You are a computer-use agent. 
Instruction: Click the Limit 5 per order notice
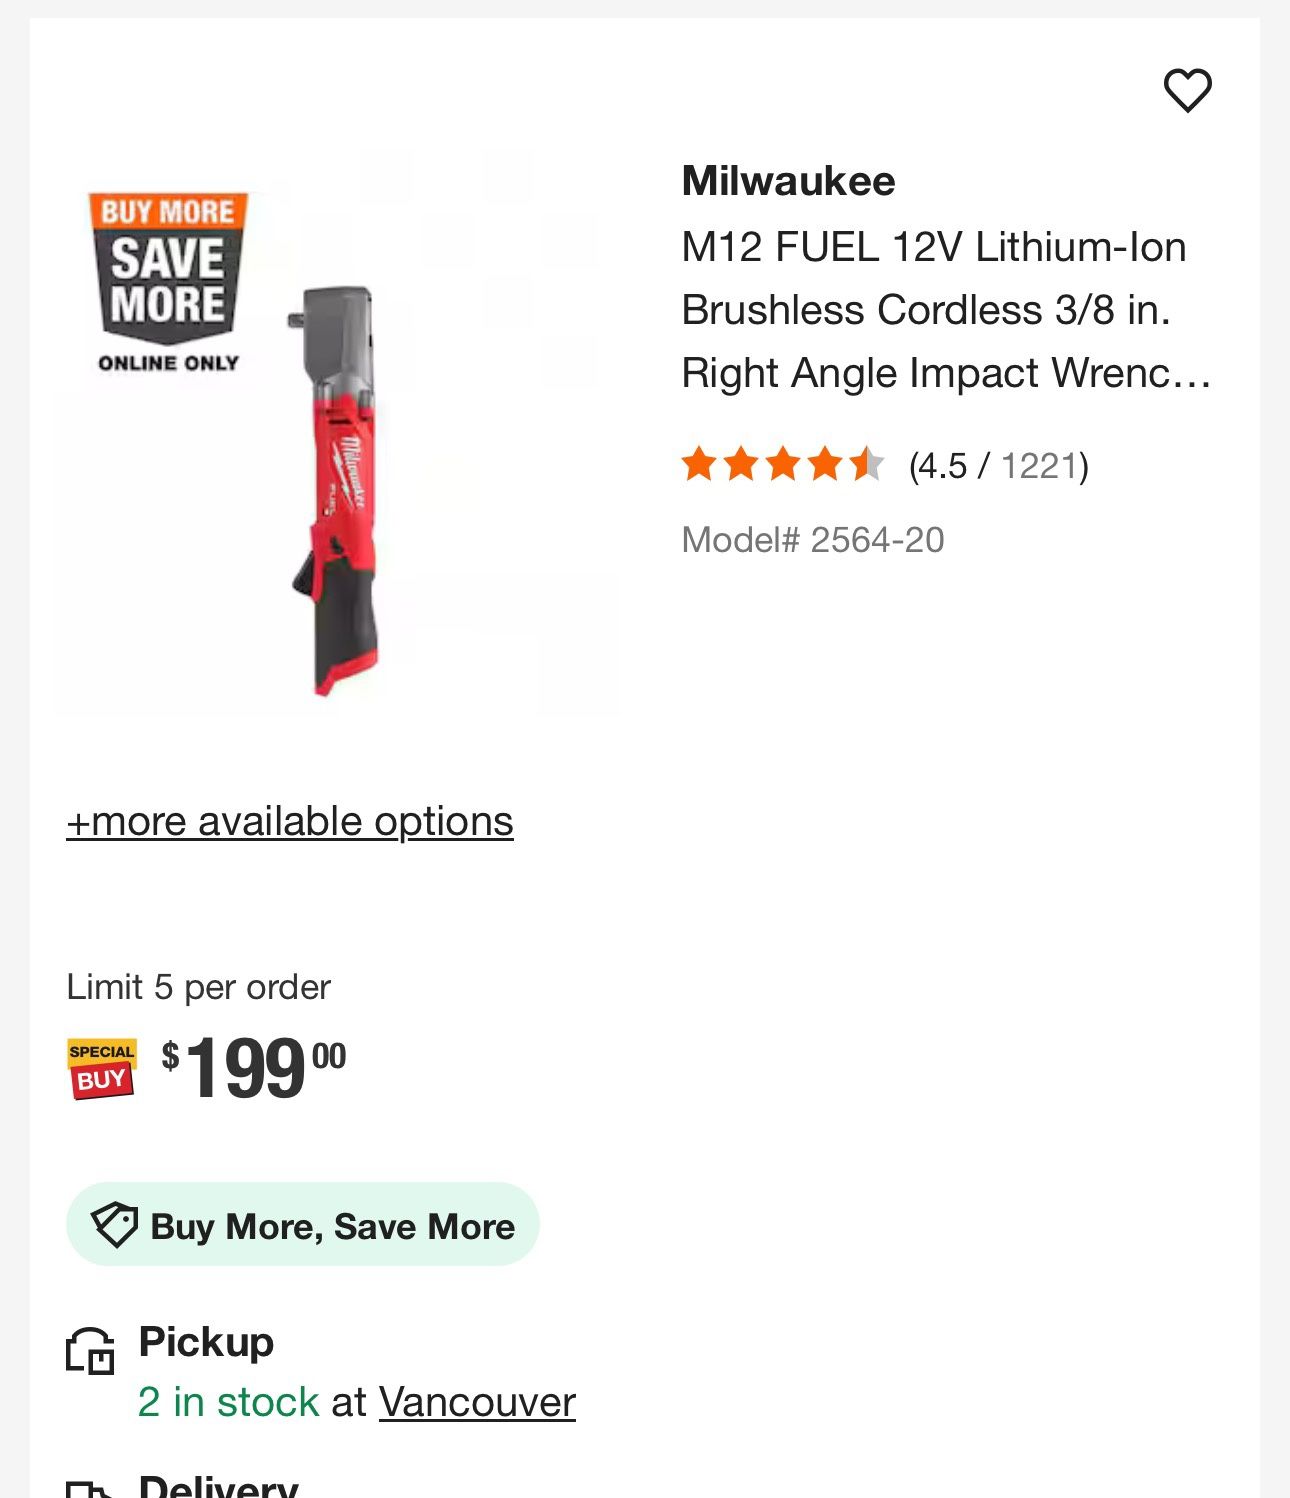pyautogui.click(x=198, y=987)
